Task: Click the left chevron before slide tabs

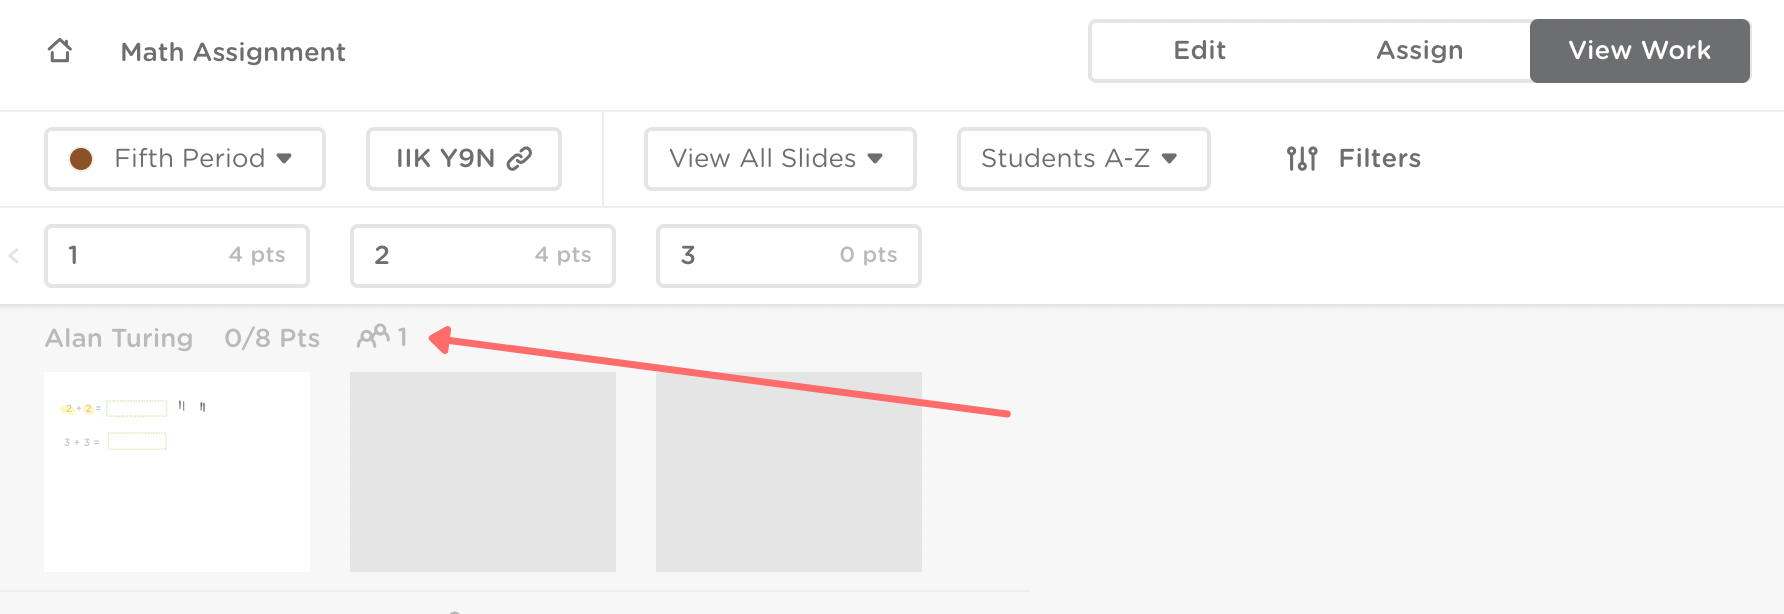Action: 14,256
